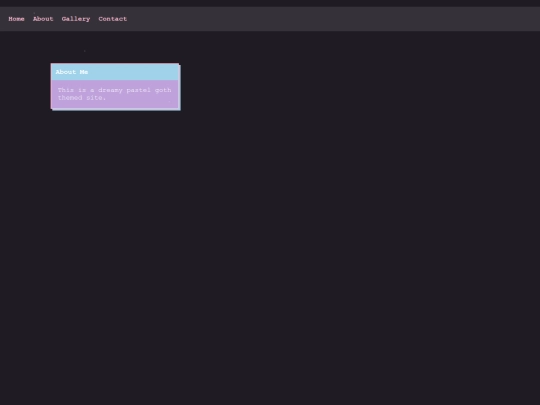540x405 pixels.
Task: Click the text 'This is a dreamy pastel goth'
Action: pos(114,90)
